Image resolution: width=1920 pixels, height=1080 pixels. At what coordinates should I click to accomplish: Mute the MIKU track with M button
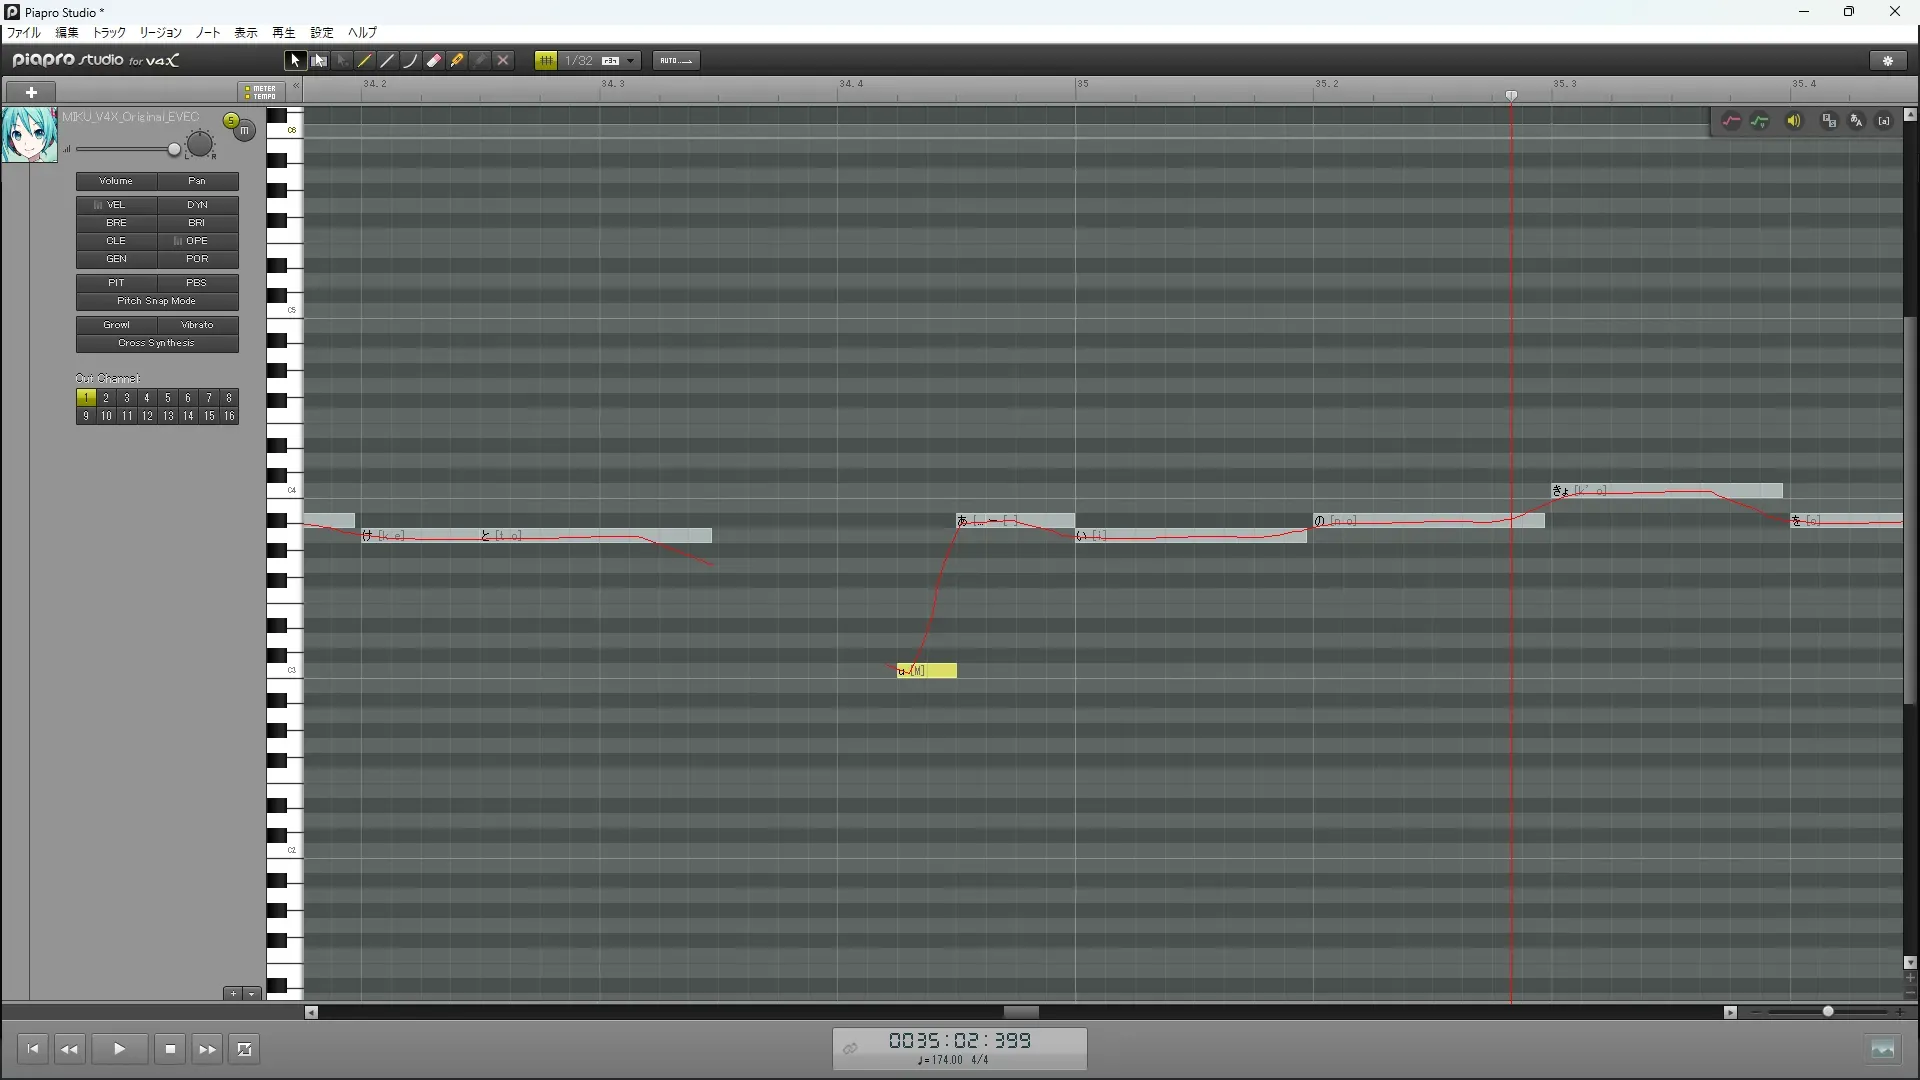(x=245, y=131)
